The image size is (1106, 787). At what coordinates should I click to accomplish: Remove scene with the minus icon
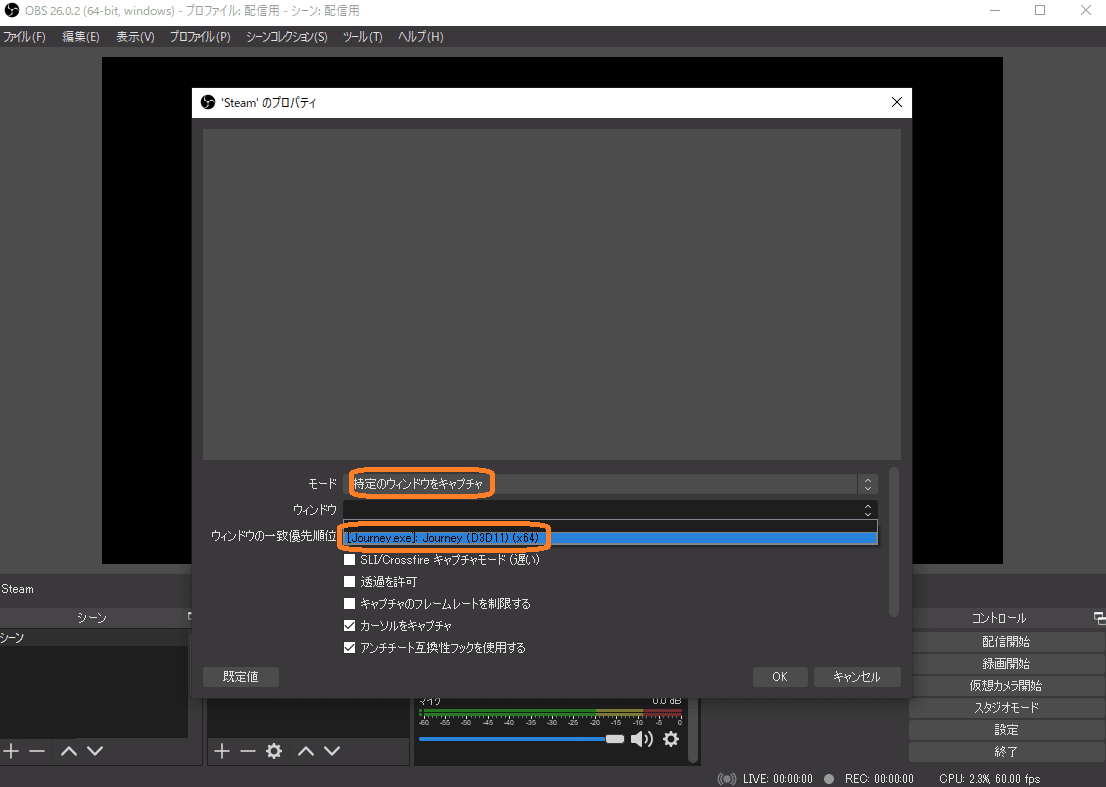coord(37,751)
